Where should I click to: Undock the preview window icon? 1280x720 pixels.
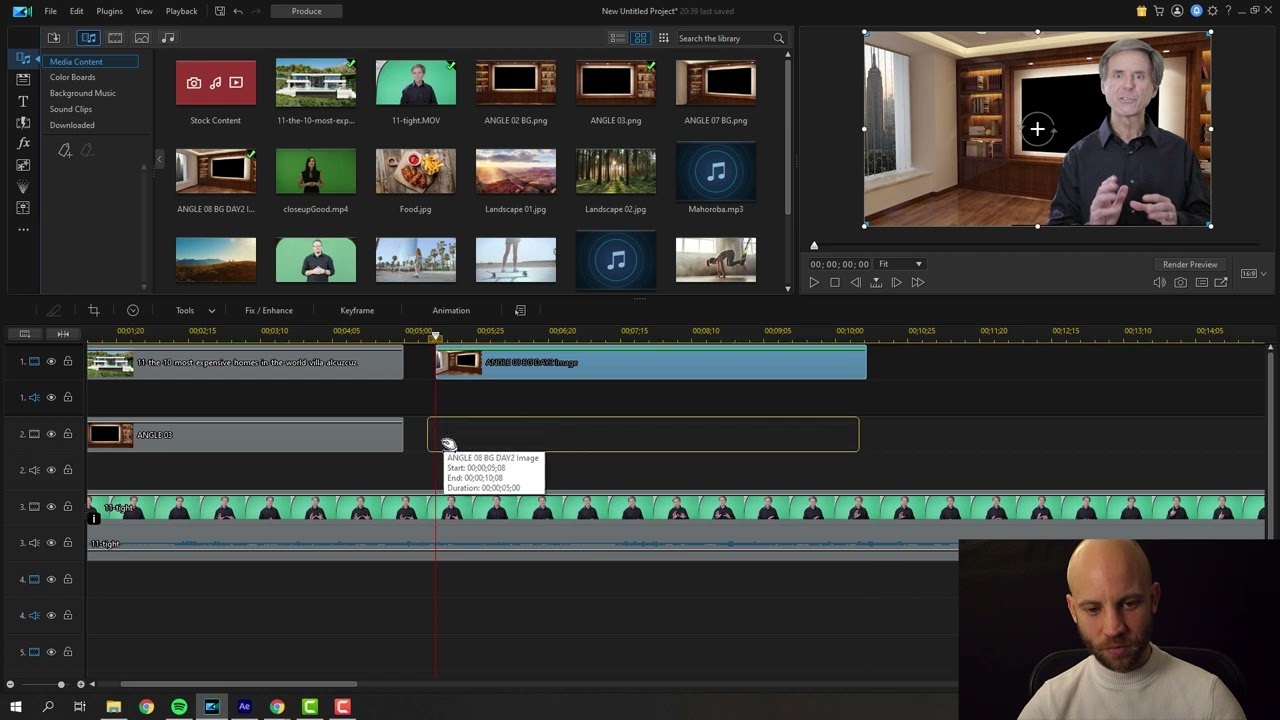[1221, 283]
